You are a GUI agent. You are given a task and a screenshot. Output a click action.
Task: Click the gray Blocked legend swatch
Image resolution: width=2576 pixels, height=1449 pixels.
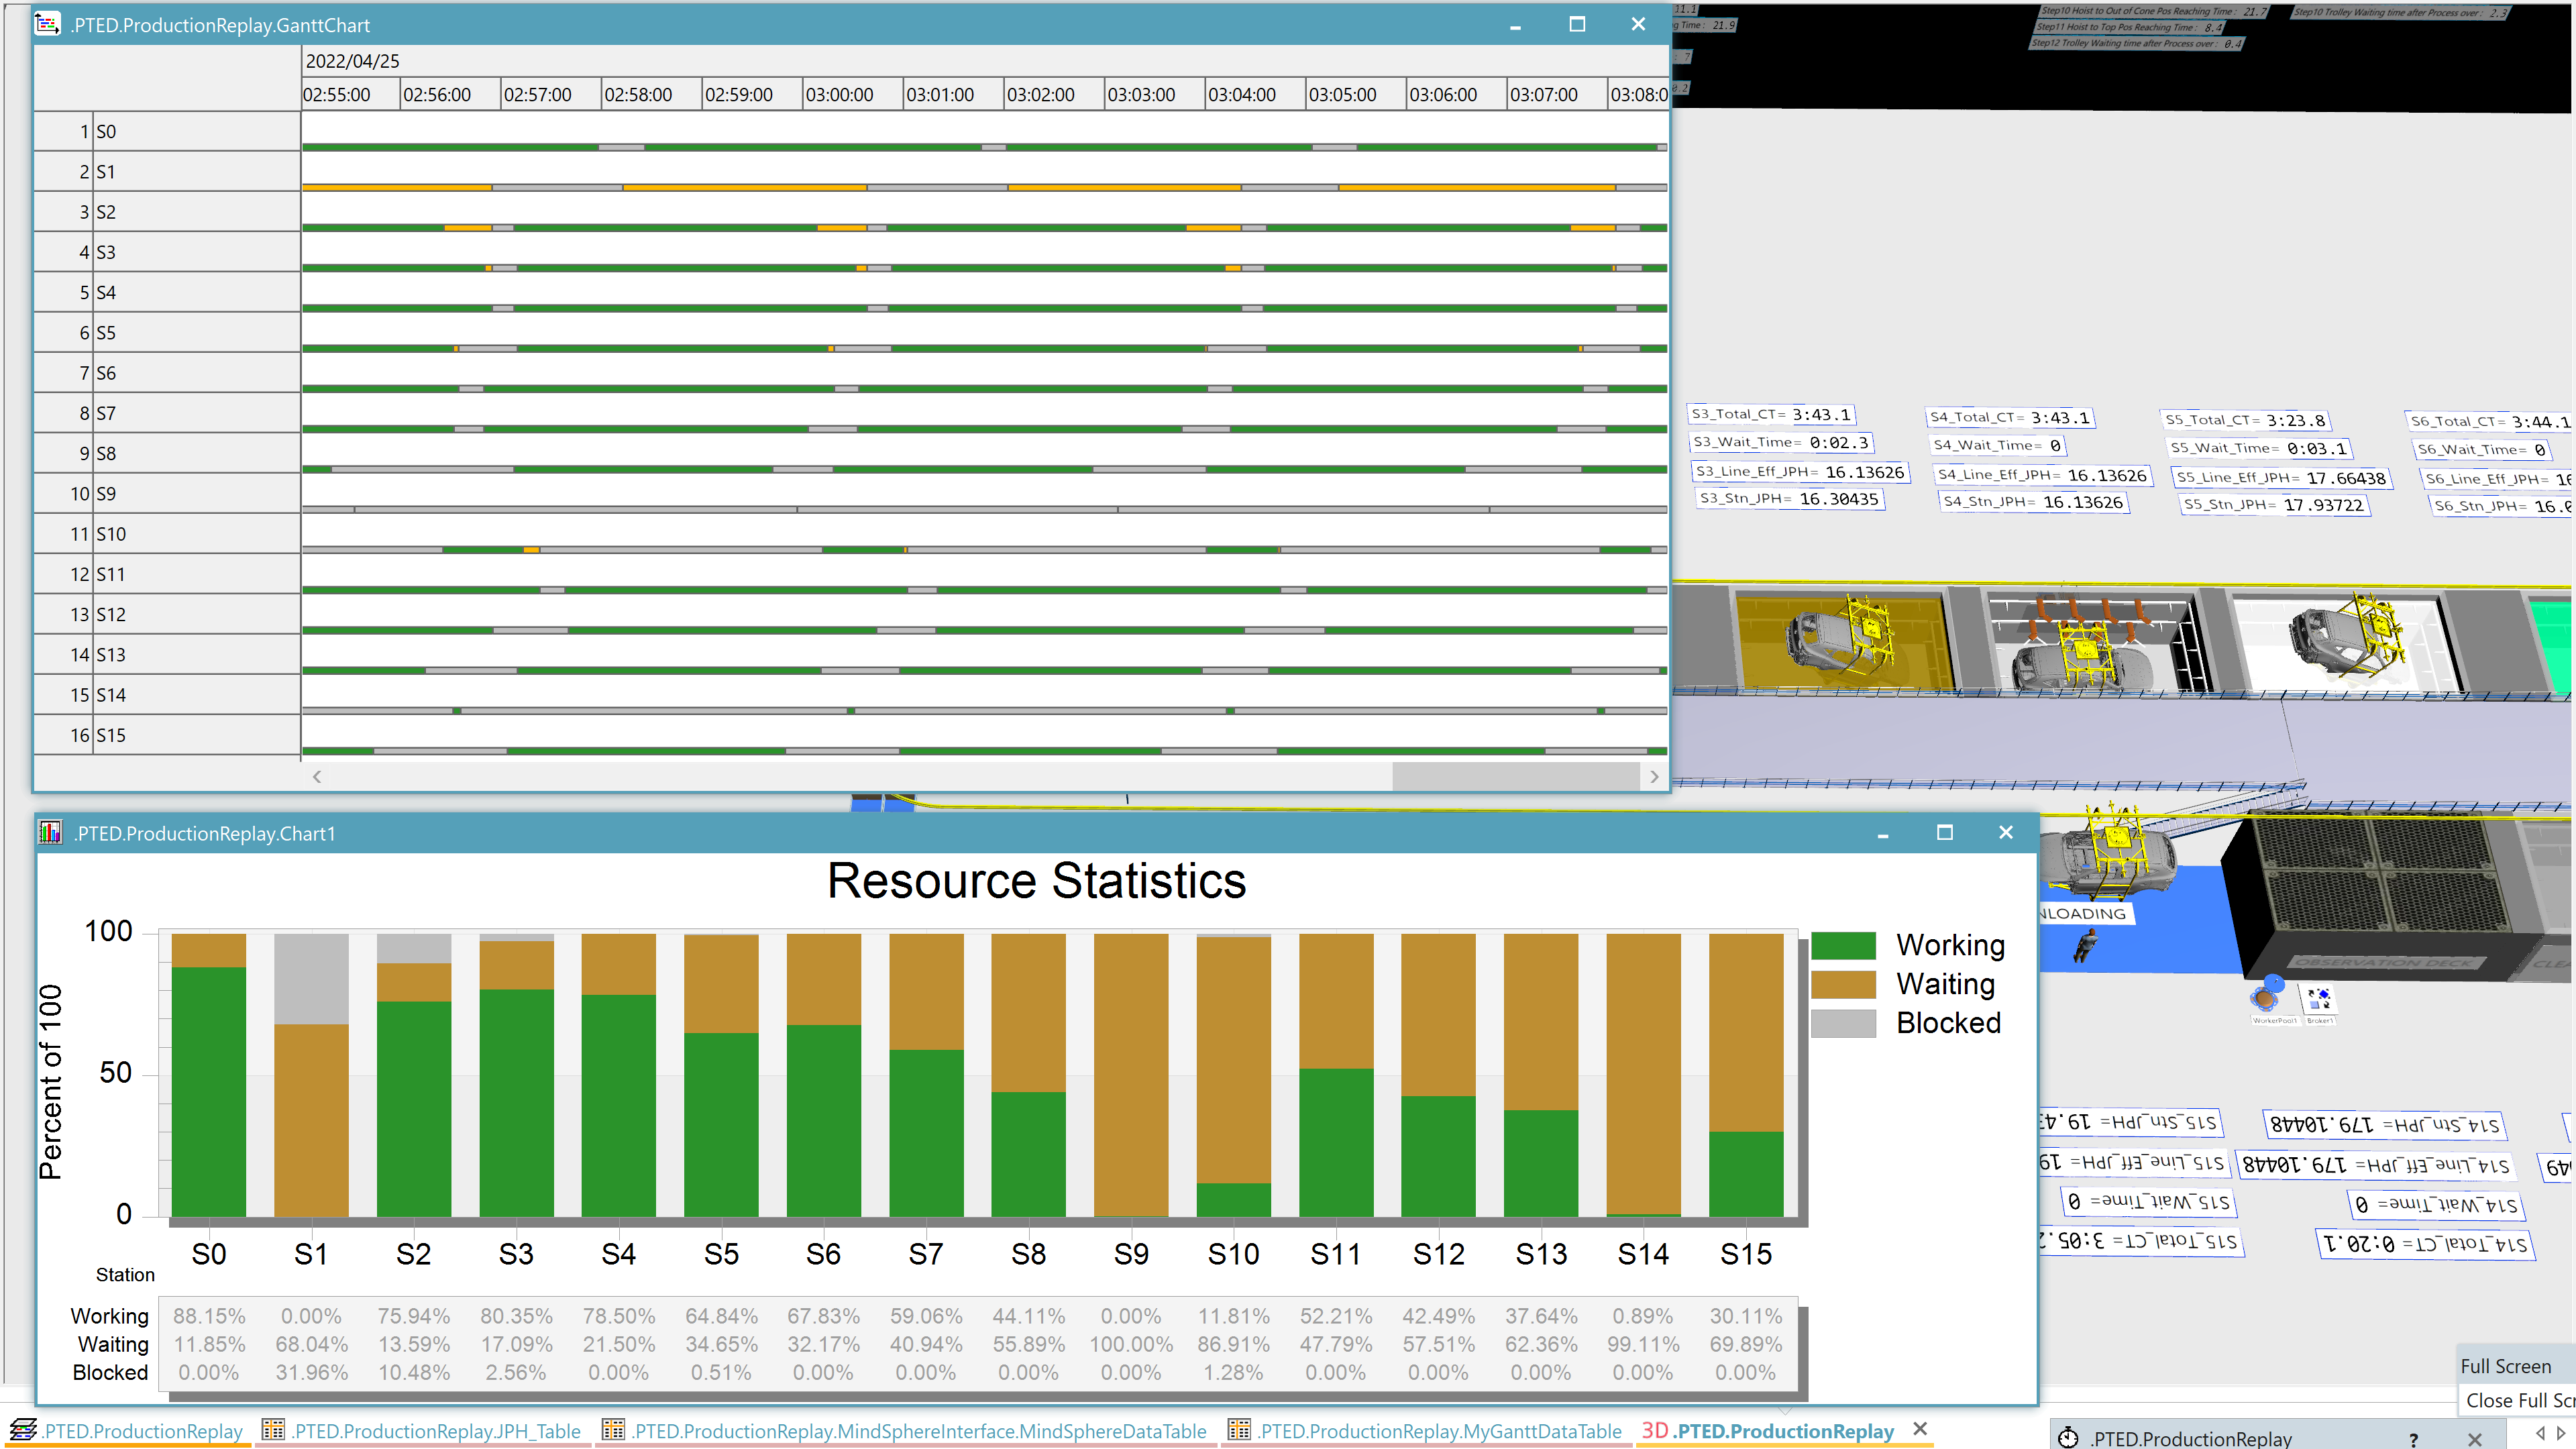[x=1843, y=1023]
